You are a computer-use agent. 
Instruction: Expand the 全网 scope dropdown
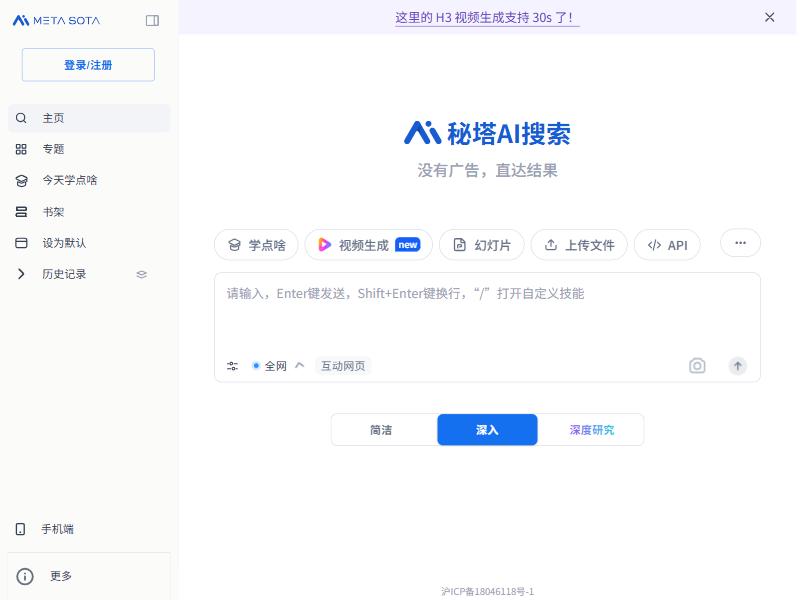(x=278, y=366)
